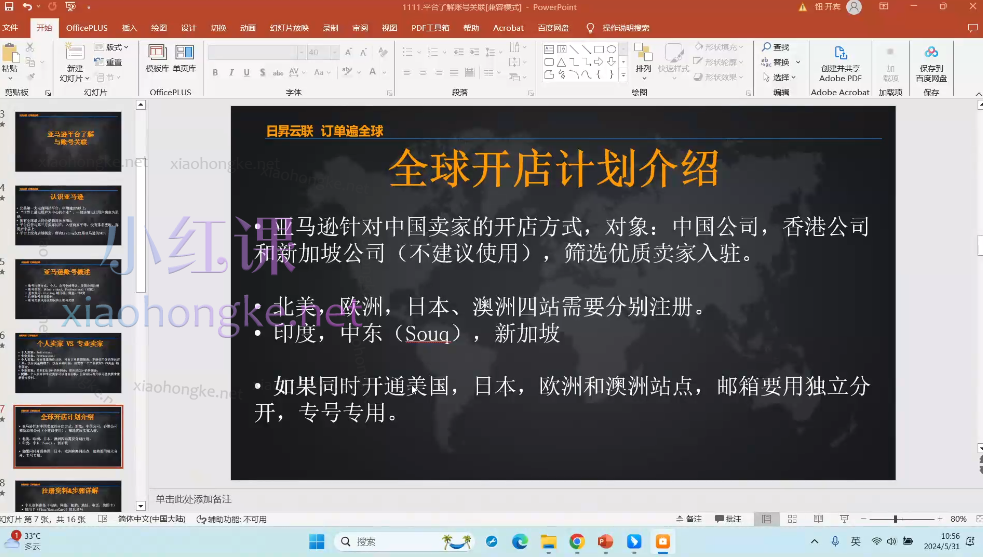Open 选择 Select dropdown

click(x=779, y=77)
